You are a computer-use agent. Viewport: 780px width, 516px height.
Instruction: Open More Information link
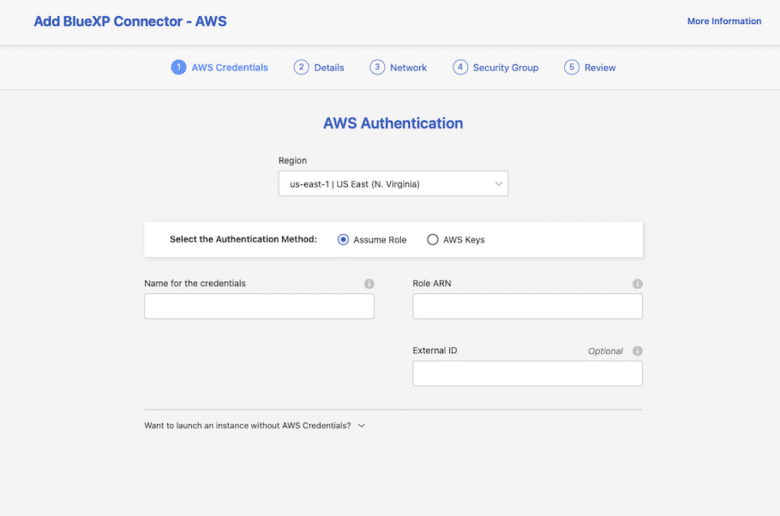[x=724, y=21]
